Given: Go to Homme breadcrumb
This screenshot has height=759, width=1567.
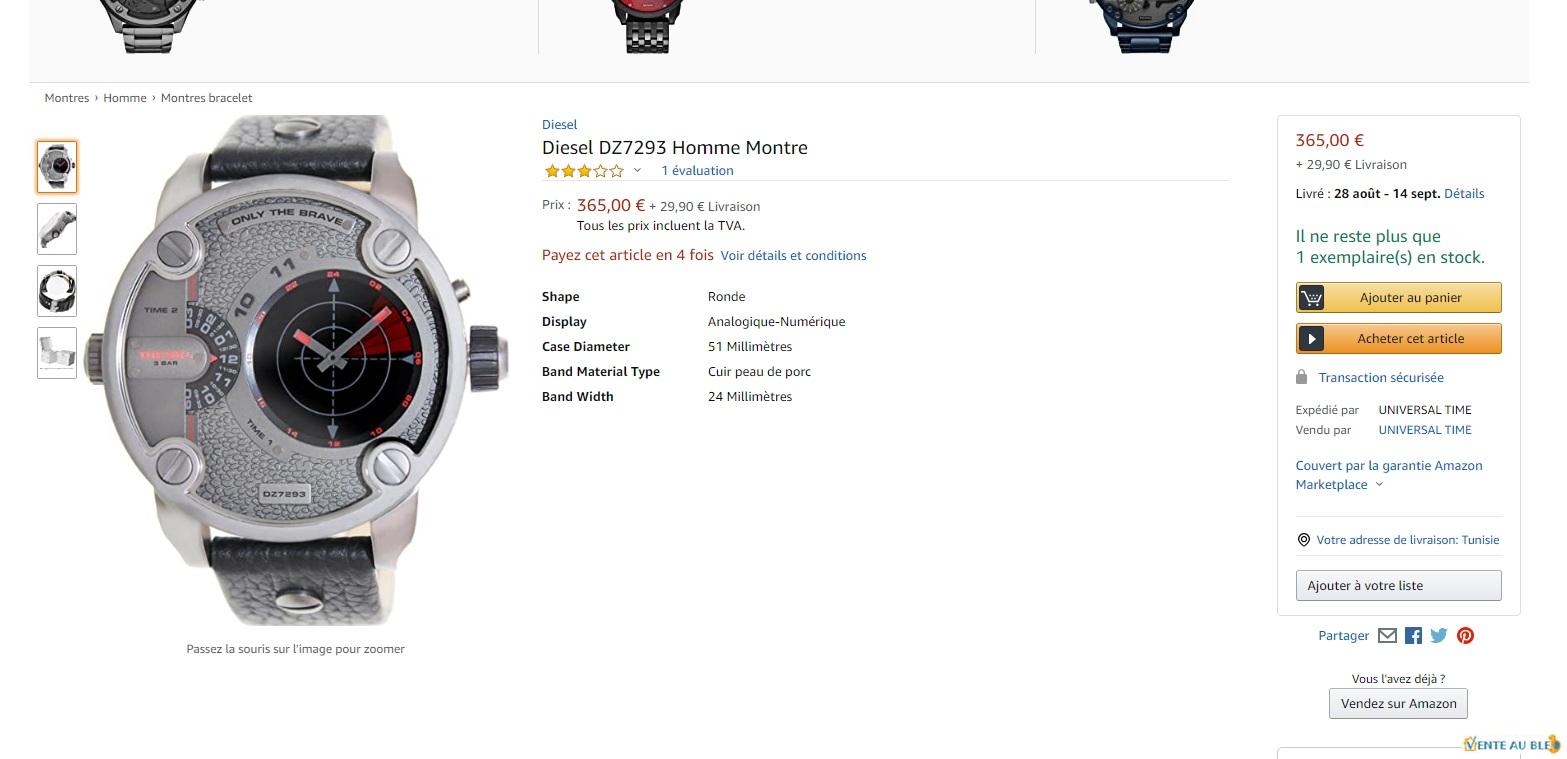Looking at the screenshot, I should 125,98.
